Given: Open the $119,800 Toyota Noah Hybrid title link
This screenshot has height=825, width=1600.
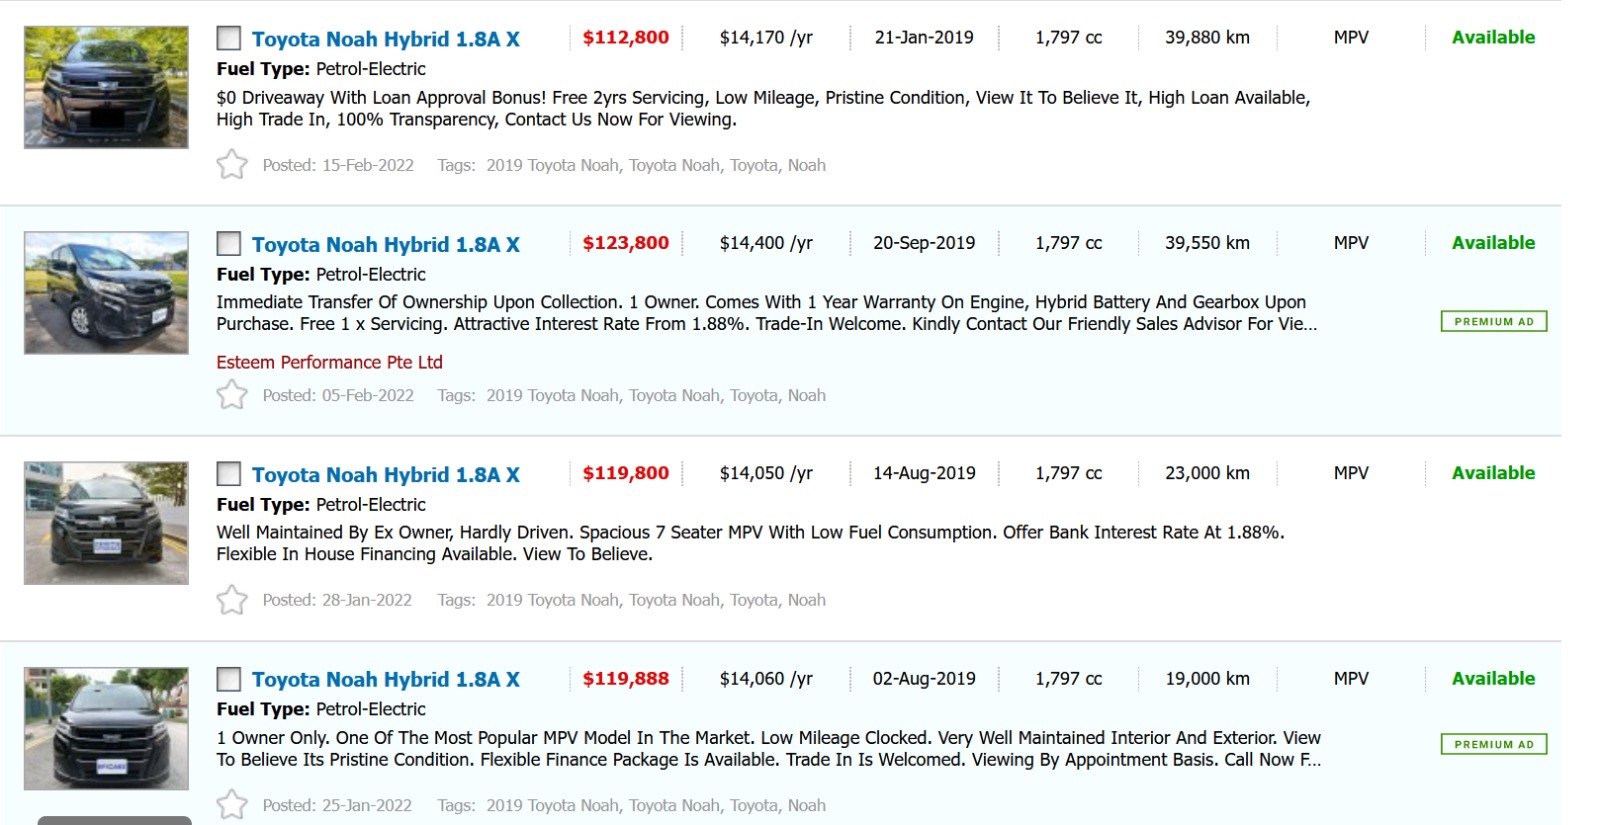Looking at the screenshot, I should [x=385, y=475].
